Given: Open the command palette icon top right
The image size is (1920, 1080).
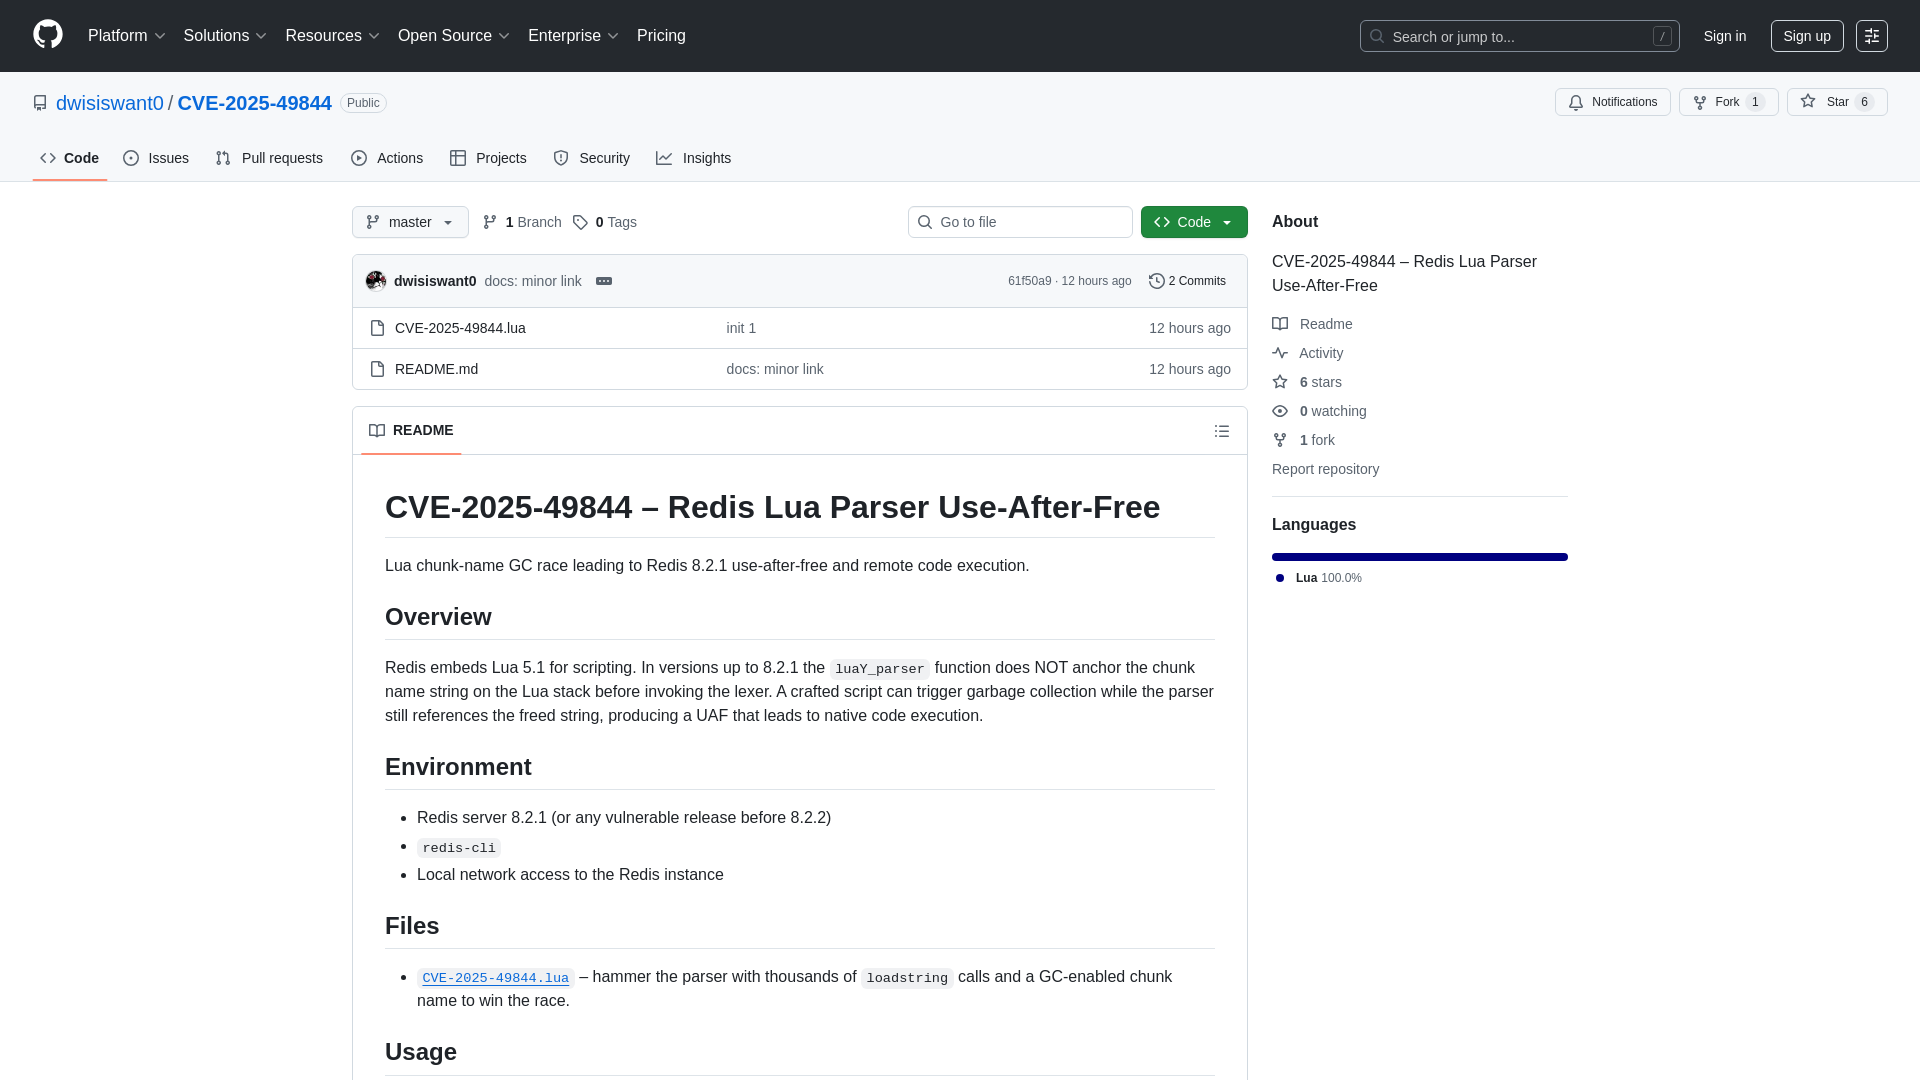Looking at the screenshot, I should coord(1872,35).
